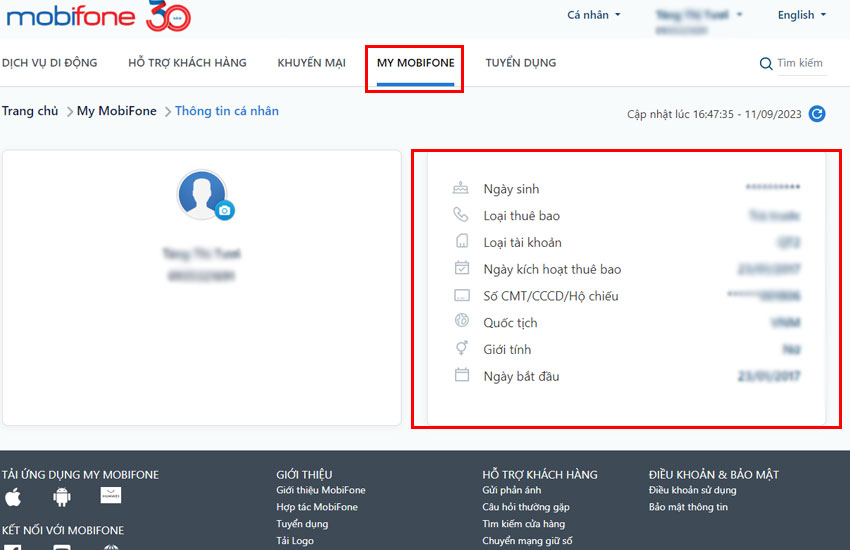Click ĐIỀU KHOẢN & BẢO MẬT heading
This screenshot has height=550, width=850.
[713, 475]
